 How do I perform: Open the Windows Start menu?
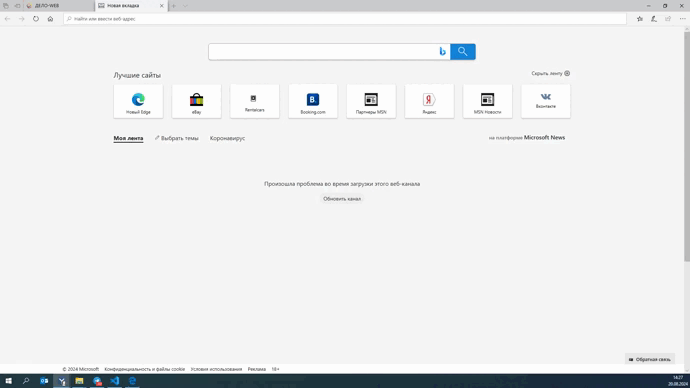coord(8,381)
